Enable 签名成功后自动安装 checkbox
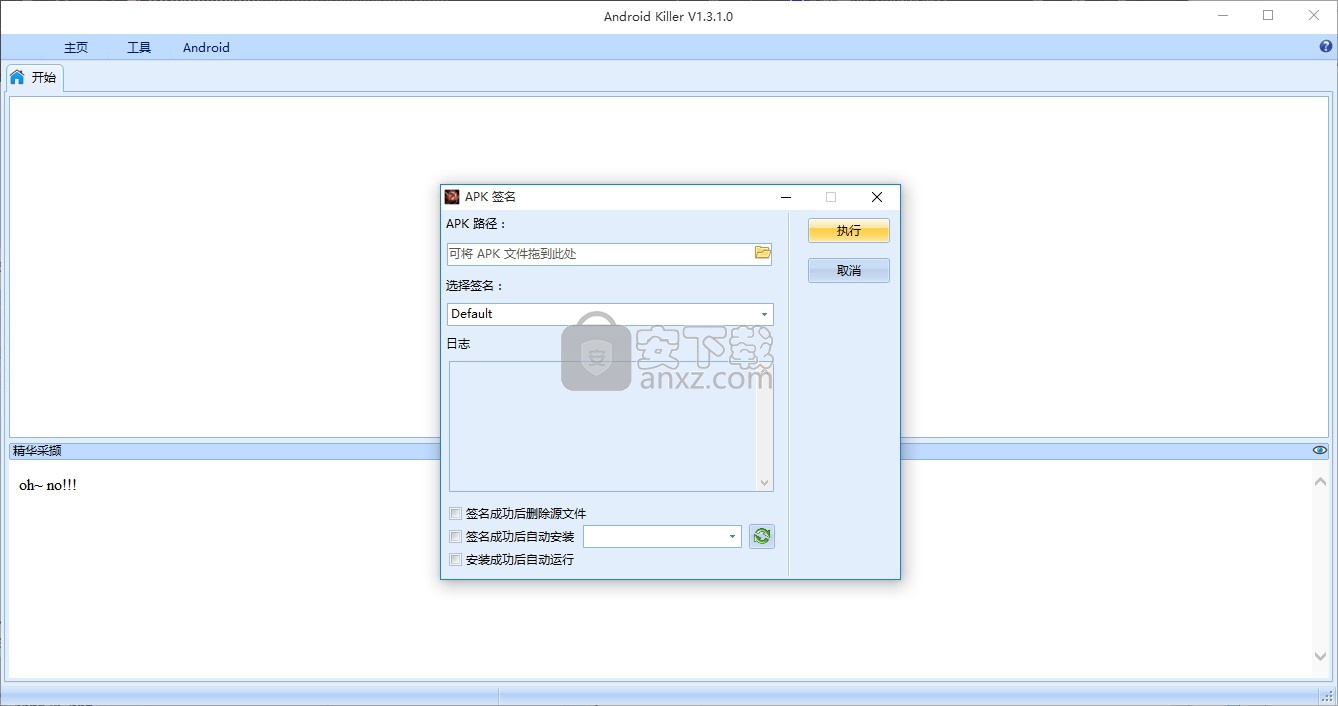This screenshot has width=1338, height=706. (456, 537)
